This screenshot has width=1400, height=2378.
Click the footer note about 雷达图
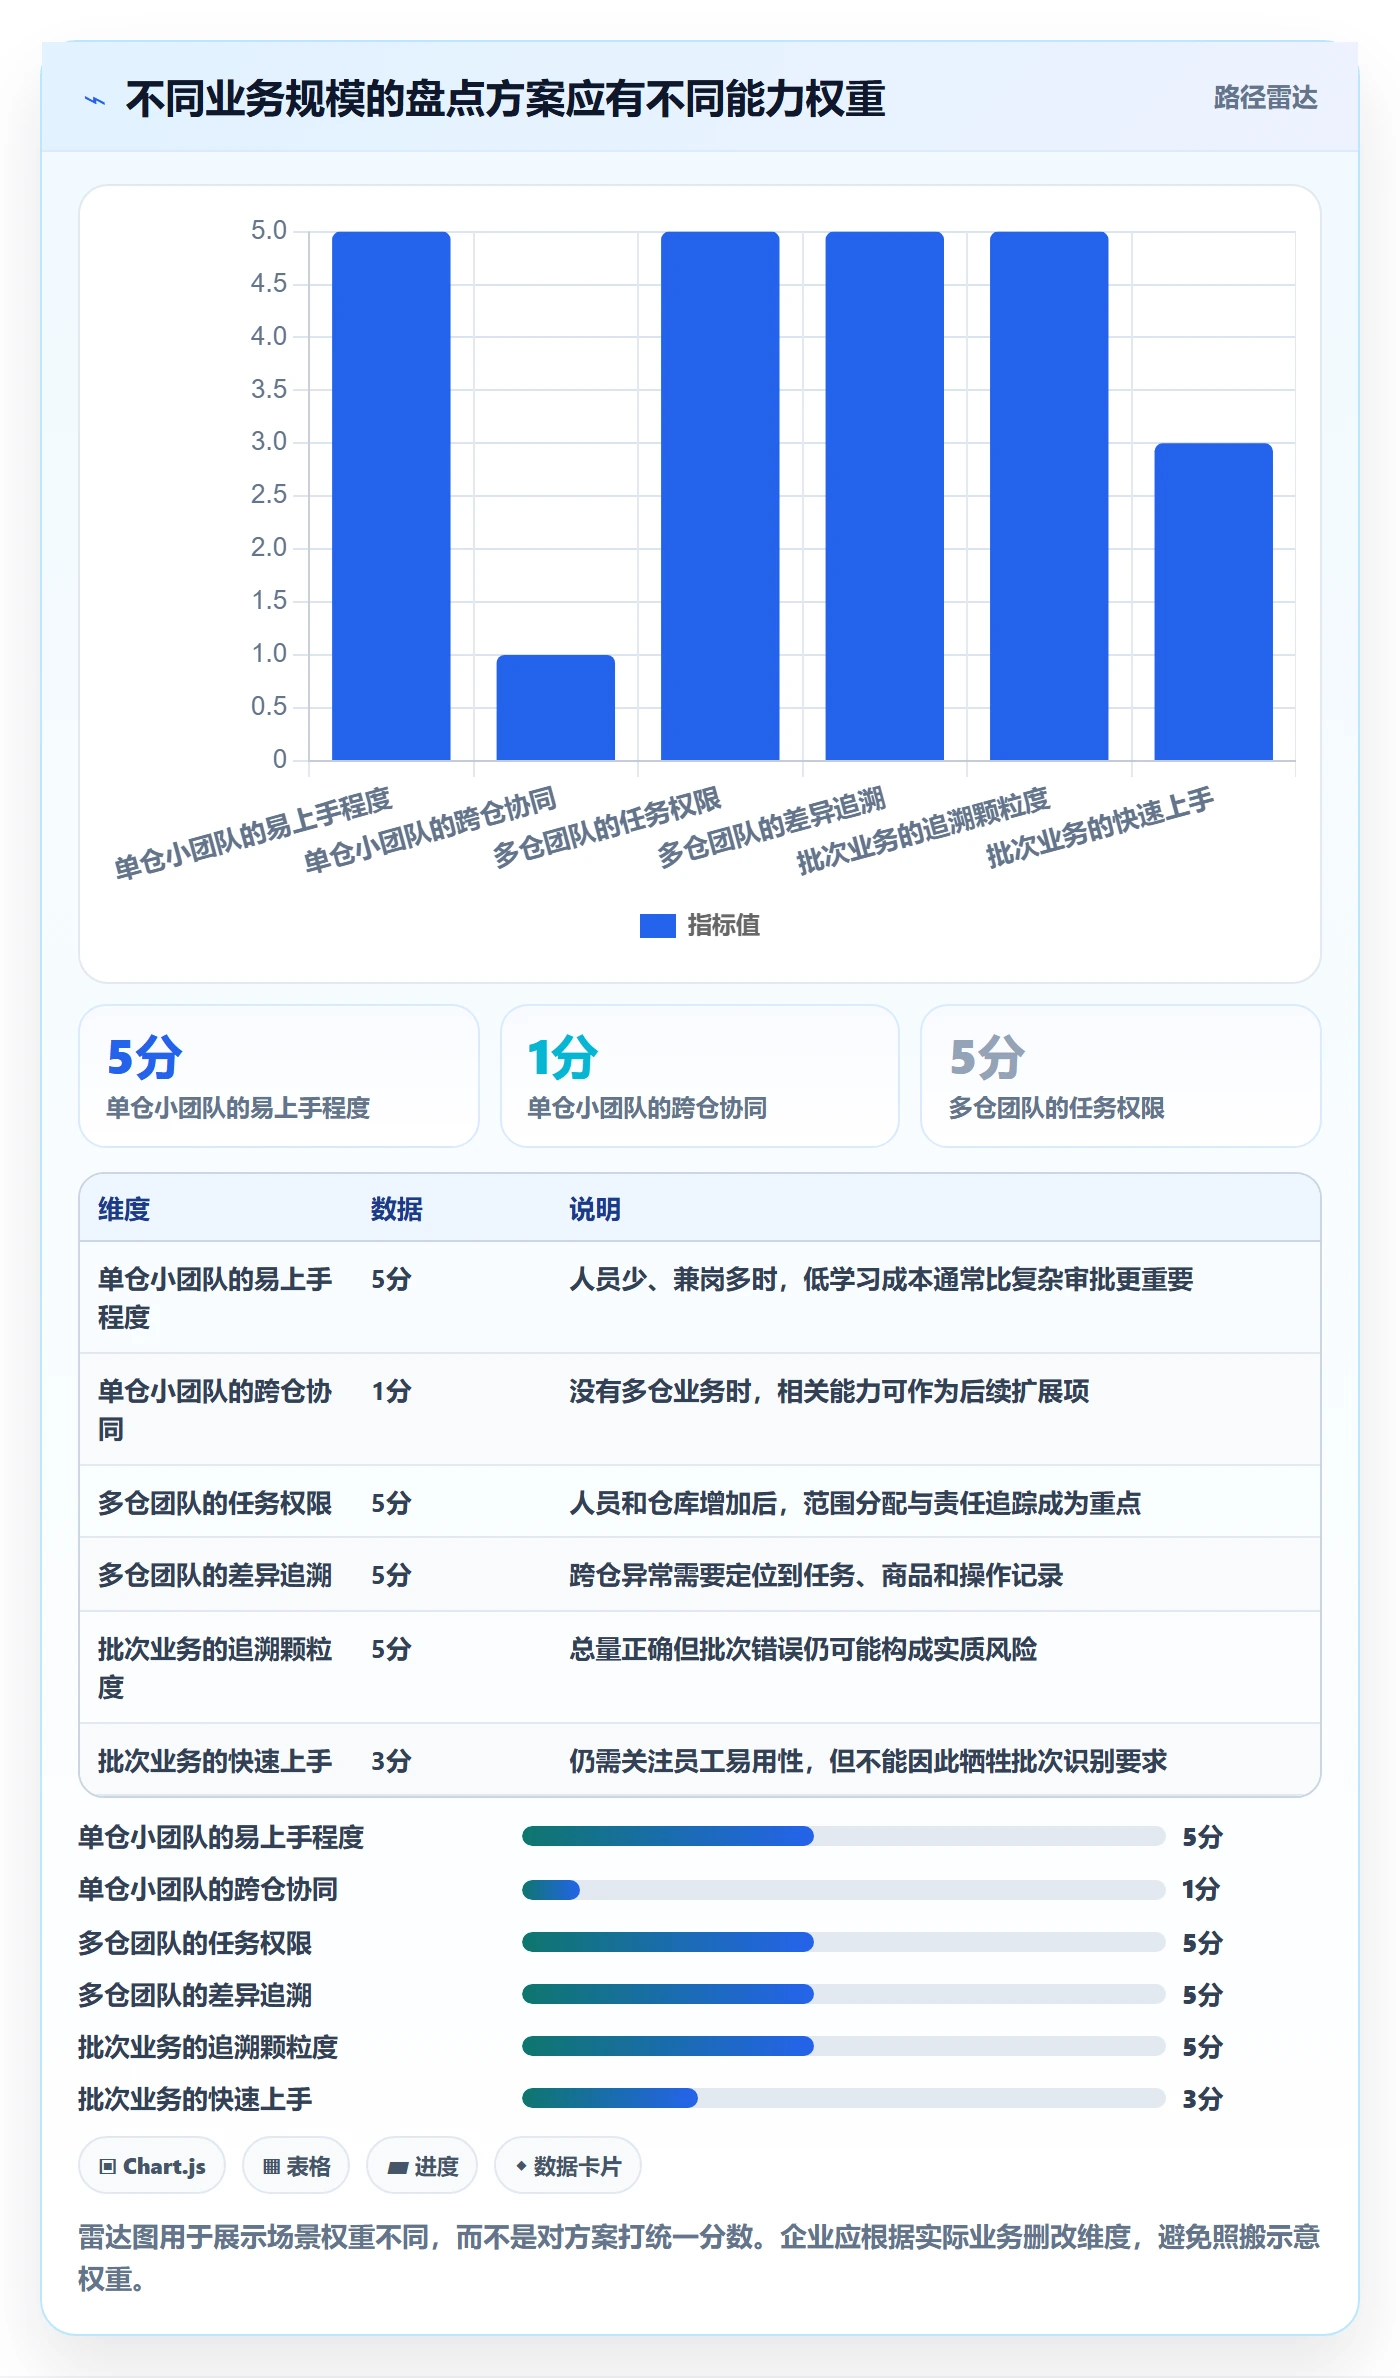(699, 2258)
